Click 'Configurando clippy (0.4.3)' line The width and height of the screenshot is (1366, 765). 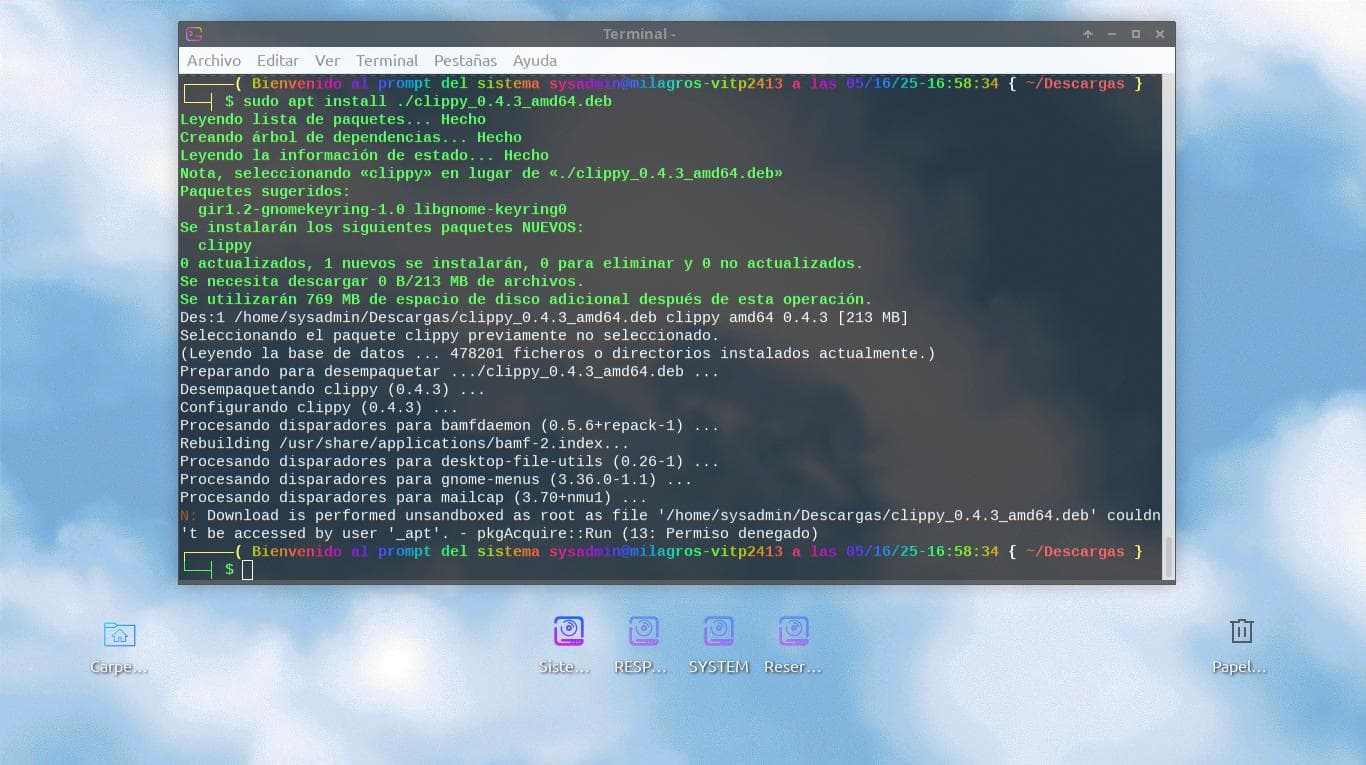(319, 407)
